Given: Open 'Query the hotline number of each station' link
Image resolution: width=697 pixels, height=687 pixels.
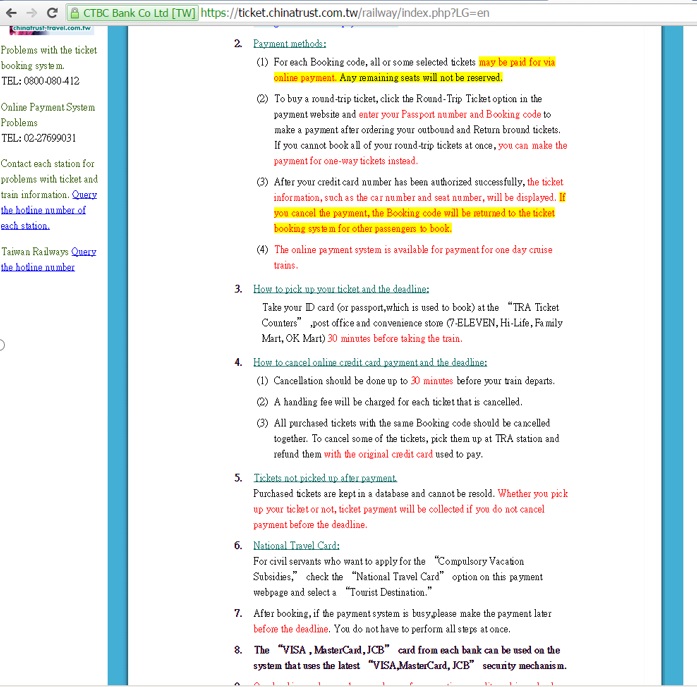Looking at the screenshot, I should pos(48,210).
